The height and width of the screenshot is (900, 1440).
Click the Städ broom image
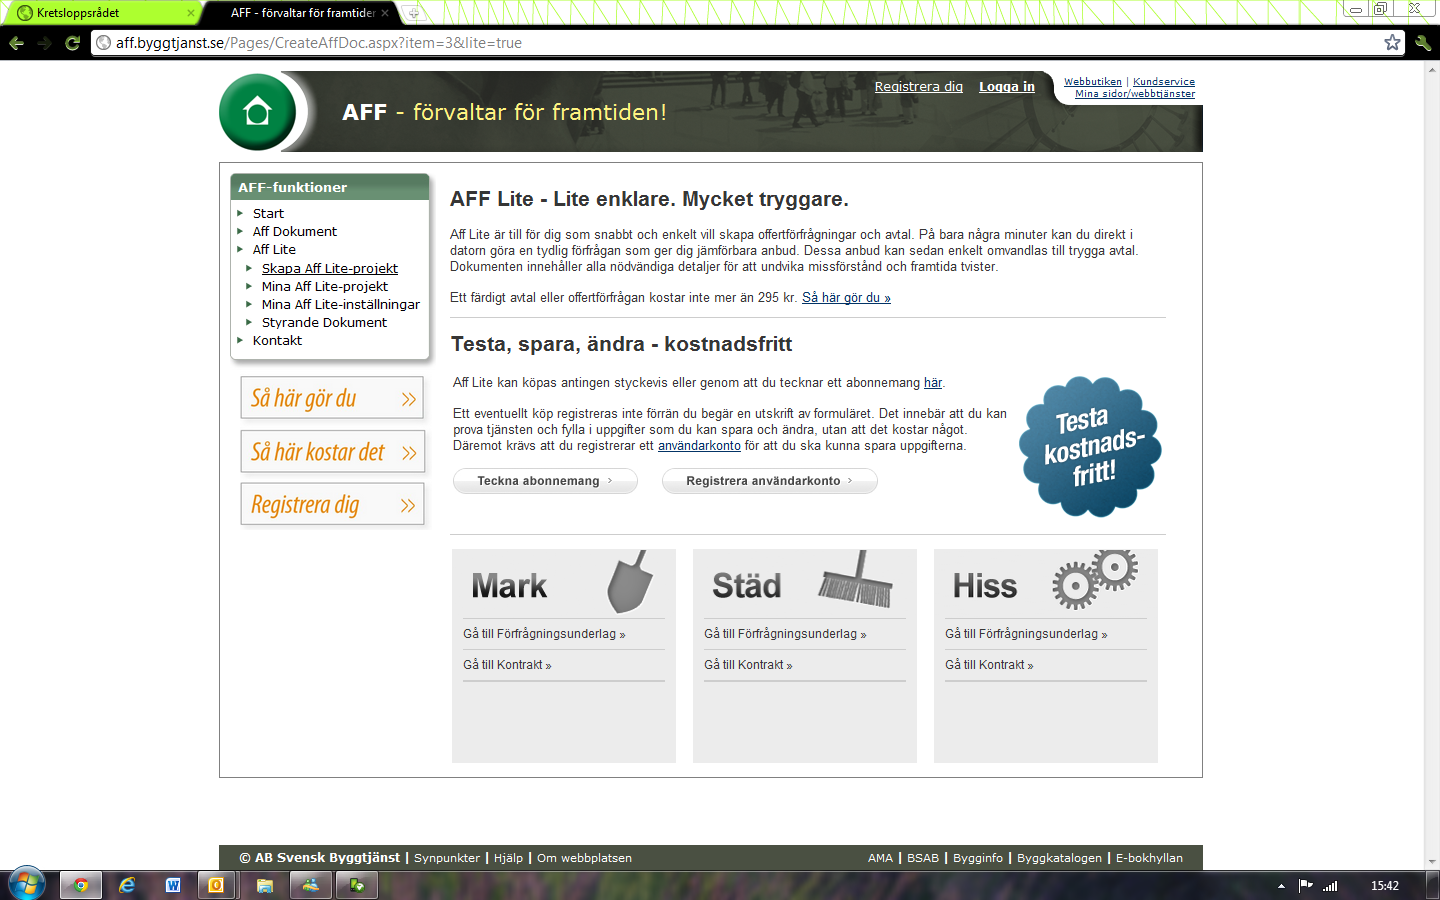click(x=856, y=579)
